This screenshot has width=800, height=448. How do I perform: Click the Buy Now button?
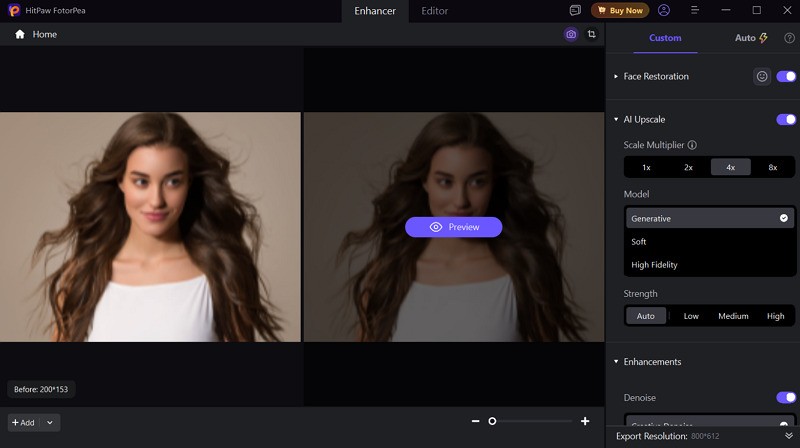click(x=620, y=10)
